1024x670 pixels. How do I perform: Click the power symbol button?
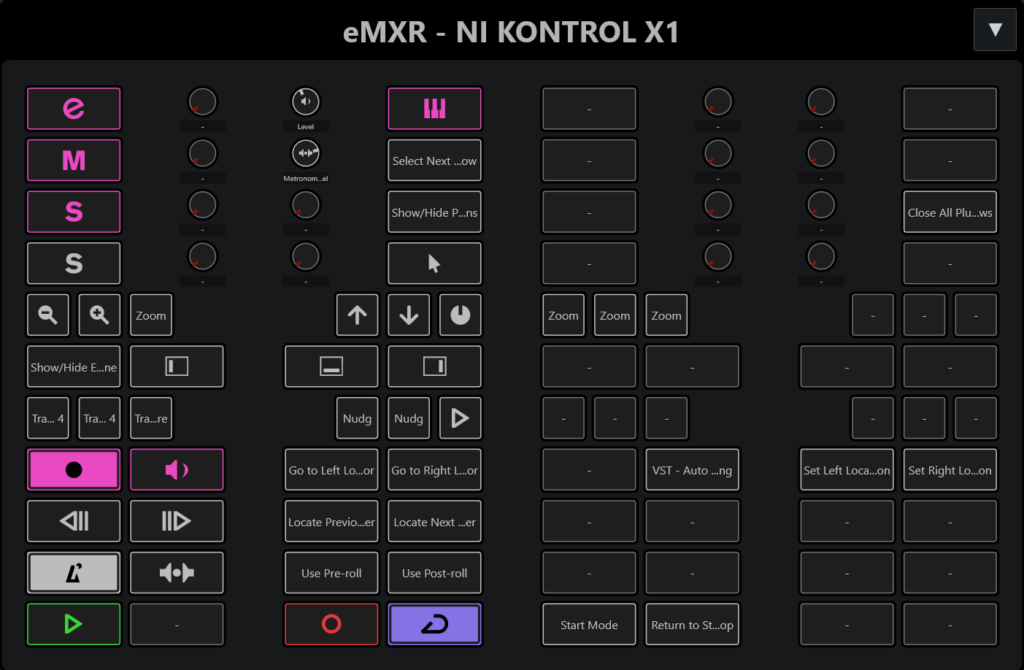(x=460, y=315)
